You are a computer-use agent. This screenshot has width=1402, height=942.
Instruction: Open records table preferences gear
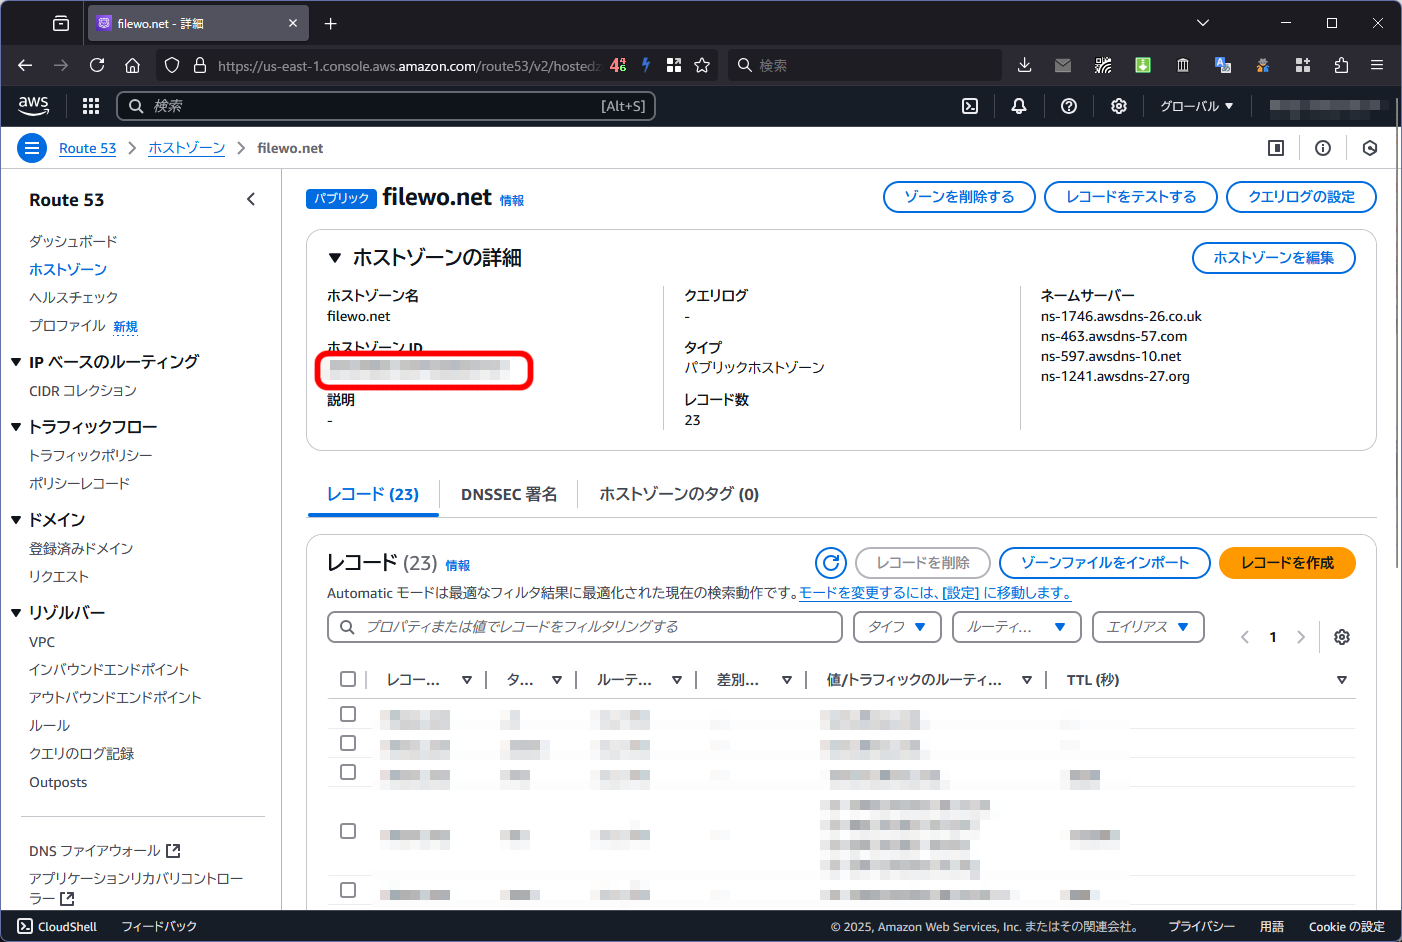pos(1342,637)
